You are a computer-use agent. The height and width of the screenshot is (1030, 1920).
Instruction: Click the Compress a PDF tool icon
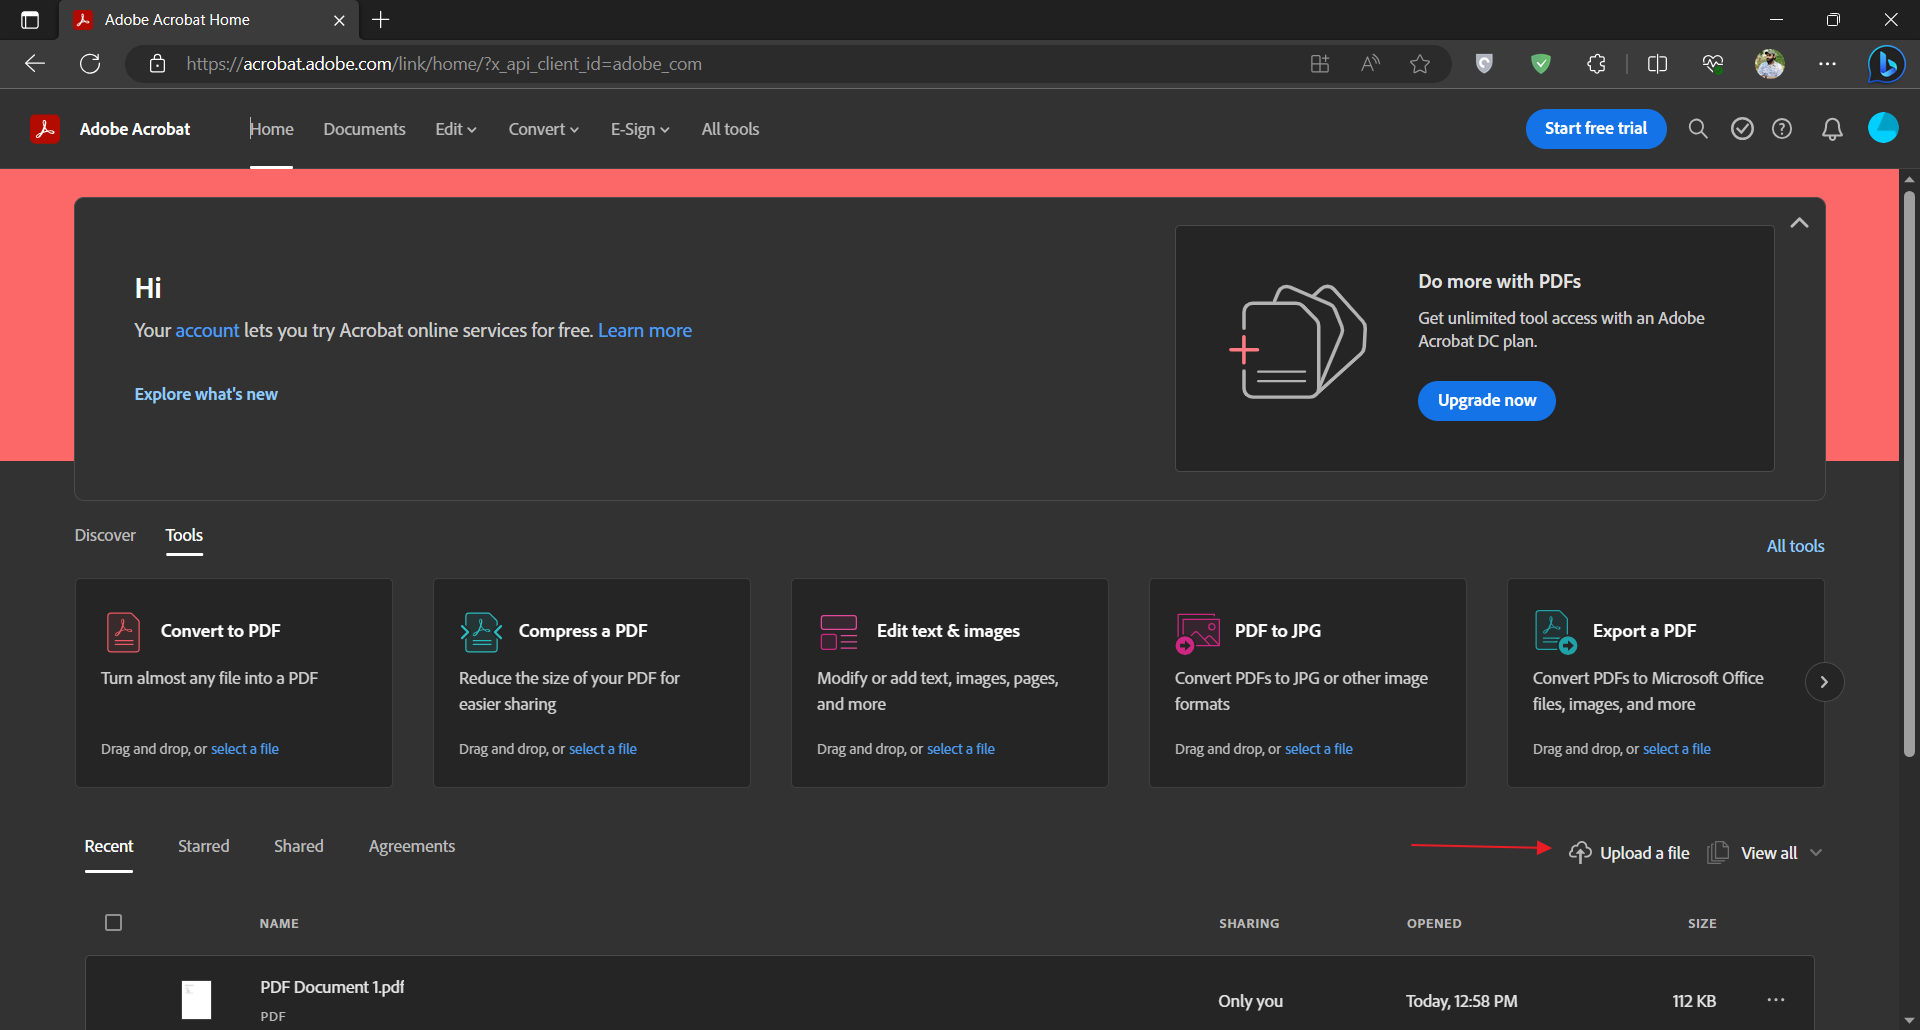[481, 632]
